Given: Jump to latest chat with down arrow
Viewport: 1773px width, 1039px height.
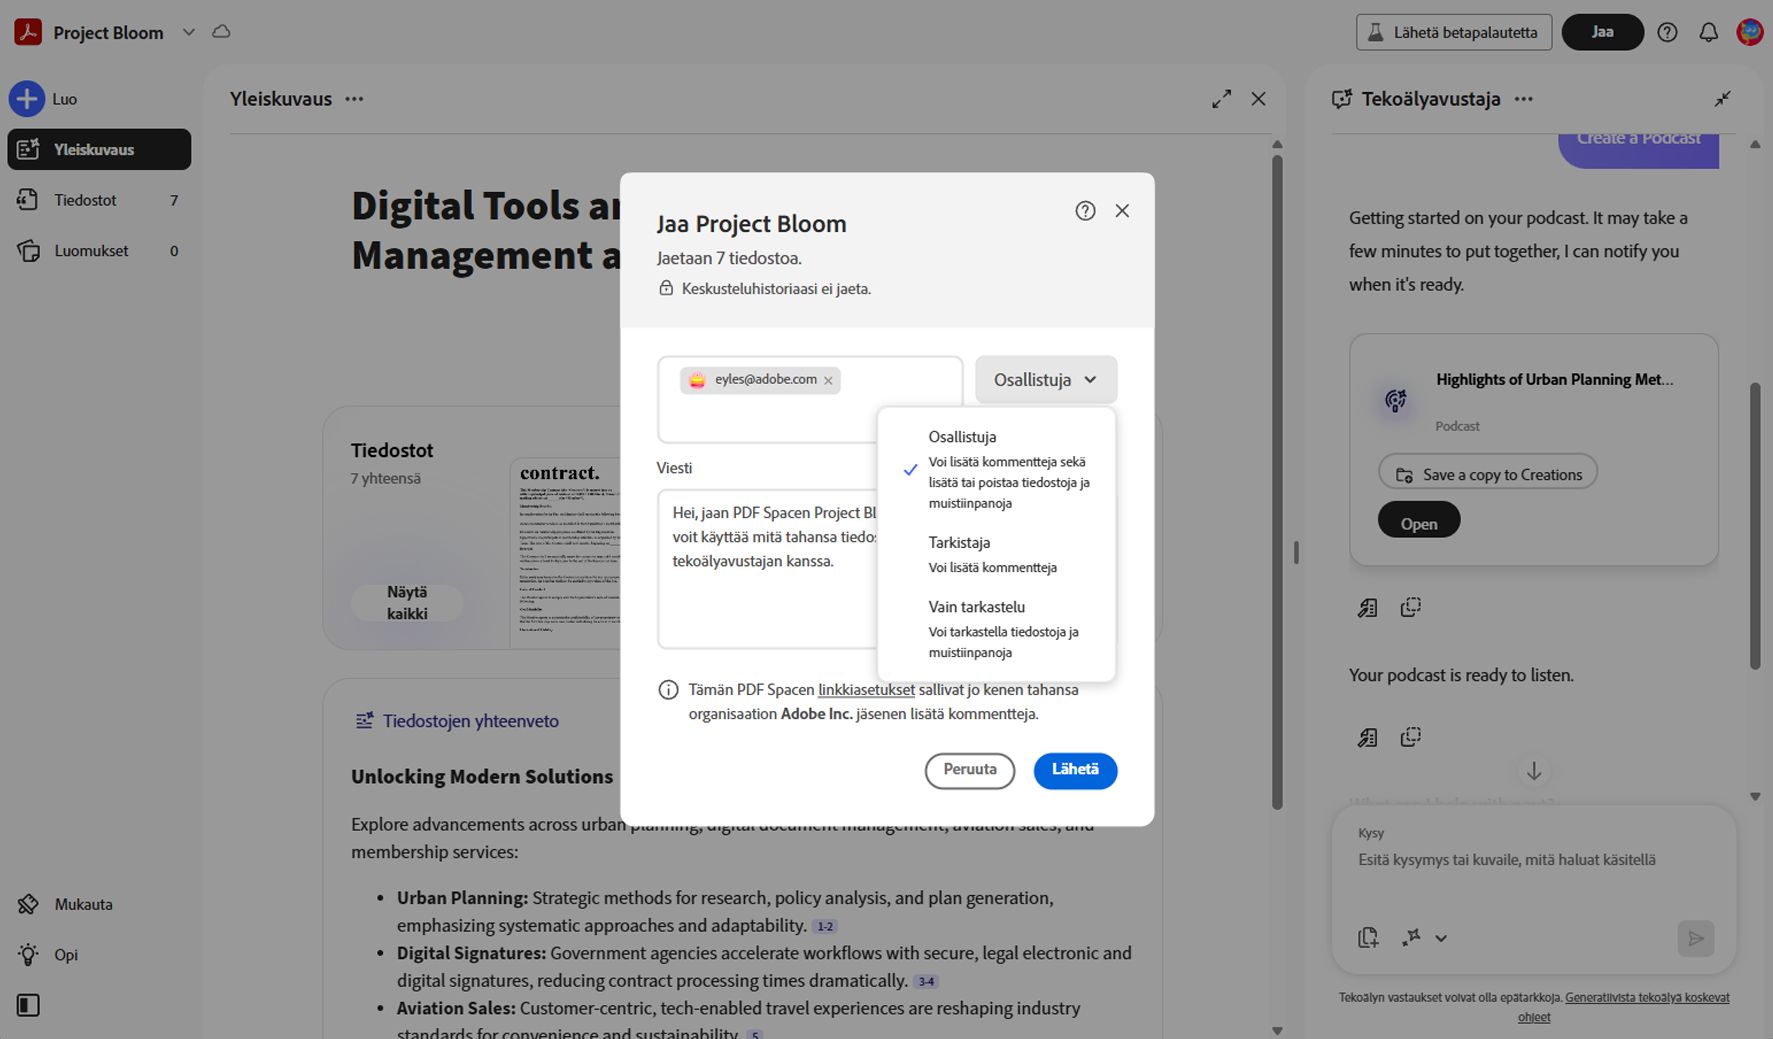Looking at the screenshot, I should 1533,771.
